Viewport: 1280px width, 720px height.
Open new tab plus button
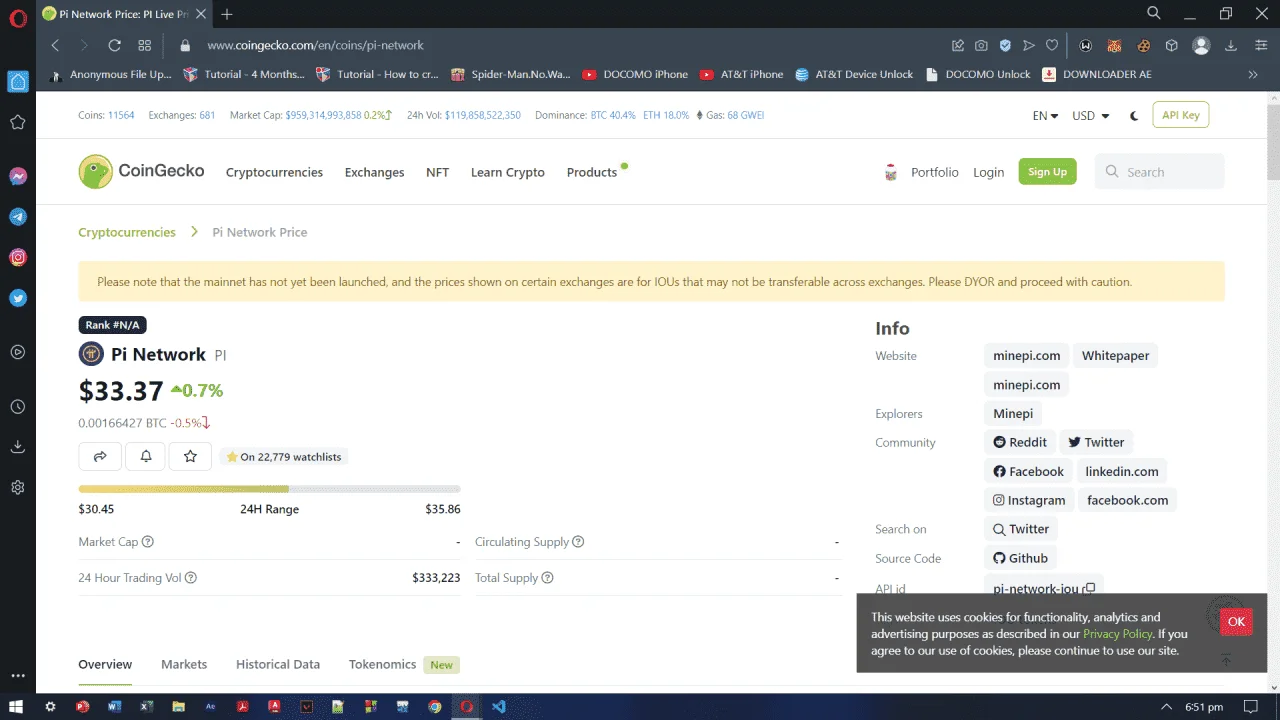[x=227, y=14]
